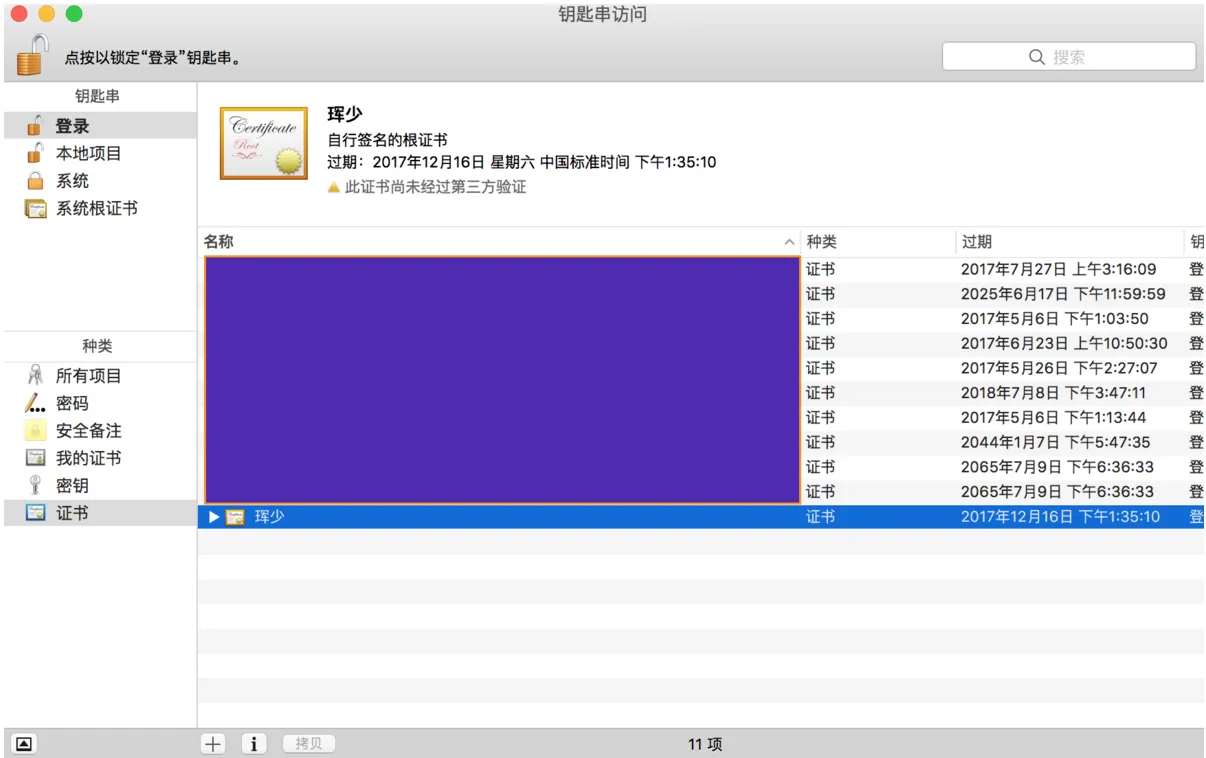Viewport: 1206px width, 758px height.
Task: Click the 登录 open padlock icon
Action: point(35,125)
